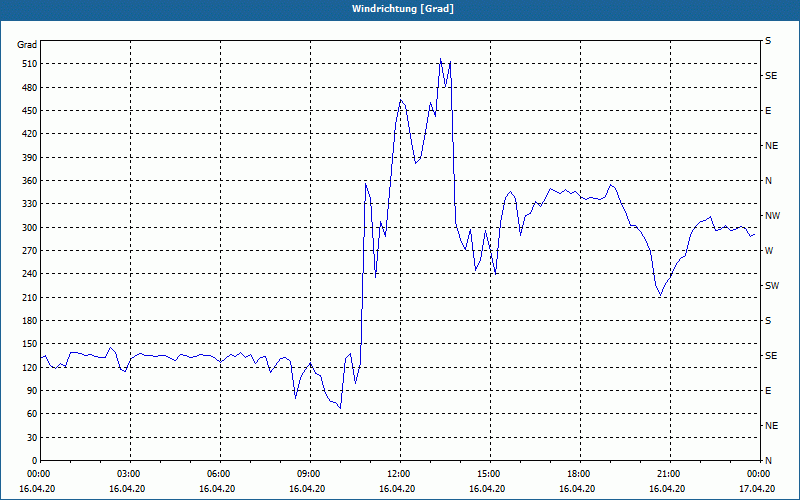Image resolution: width=800 pixels, height=500 pixels.
Task: Click the SE compass label level with 480
Action: pyautogui.click(x=771, y=76)
